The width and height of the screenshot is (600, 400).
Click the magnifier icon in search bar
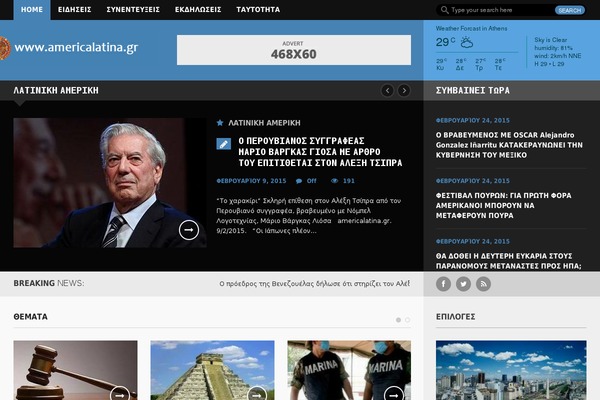(x=444, y=10)
